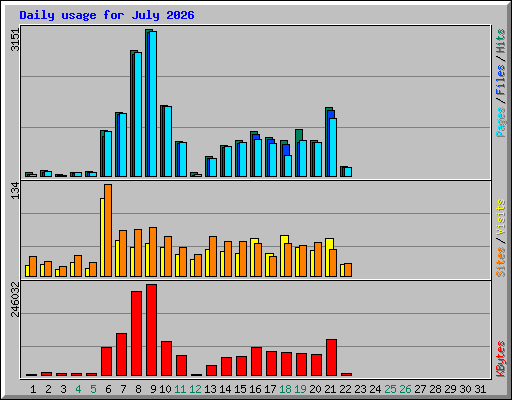This screenshot has width=512, height=400.
Task: Click day label "10" on the axis
Action: [165, 389]
